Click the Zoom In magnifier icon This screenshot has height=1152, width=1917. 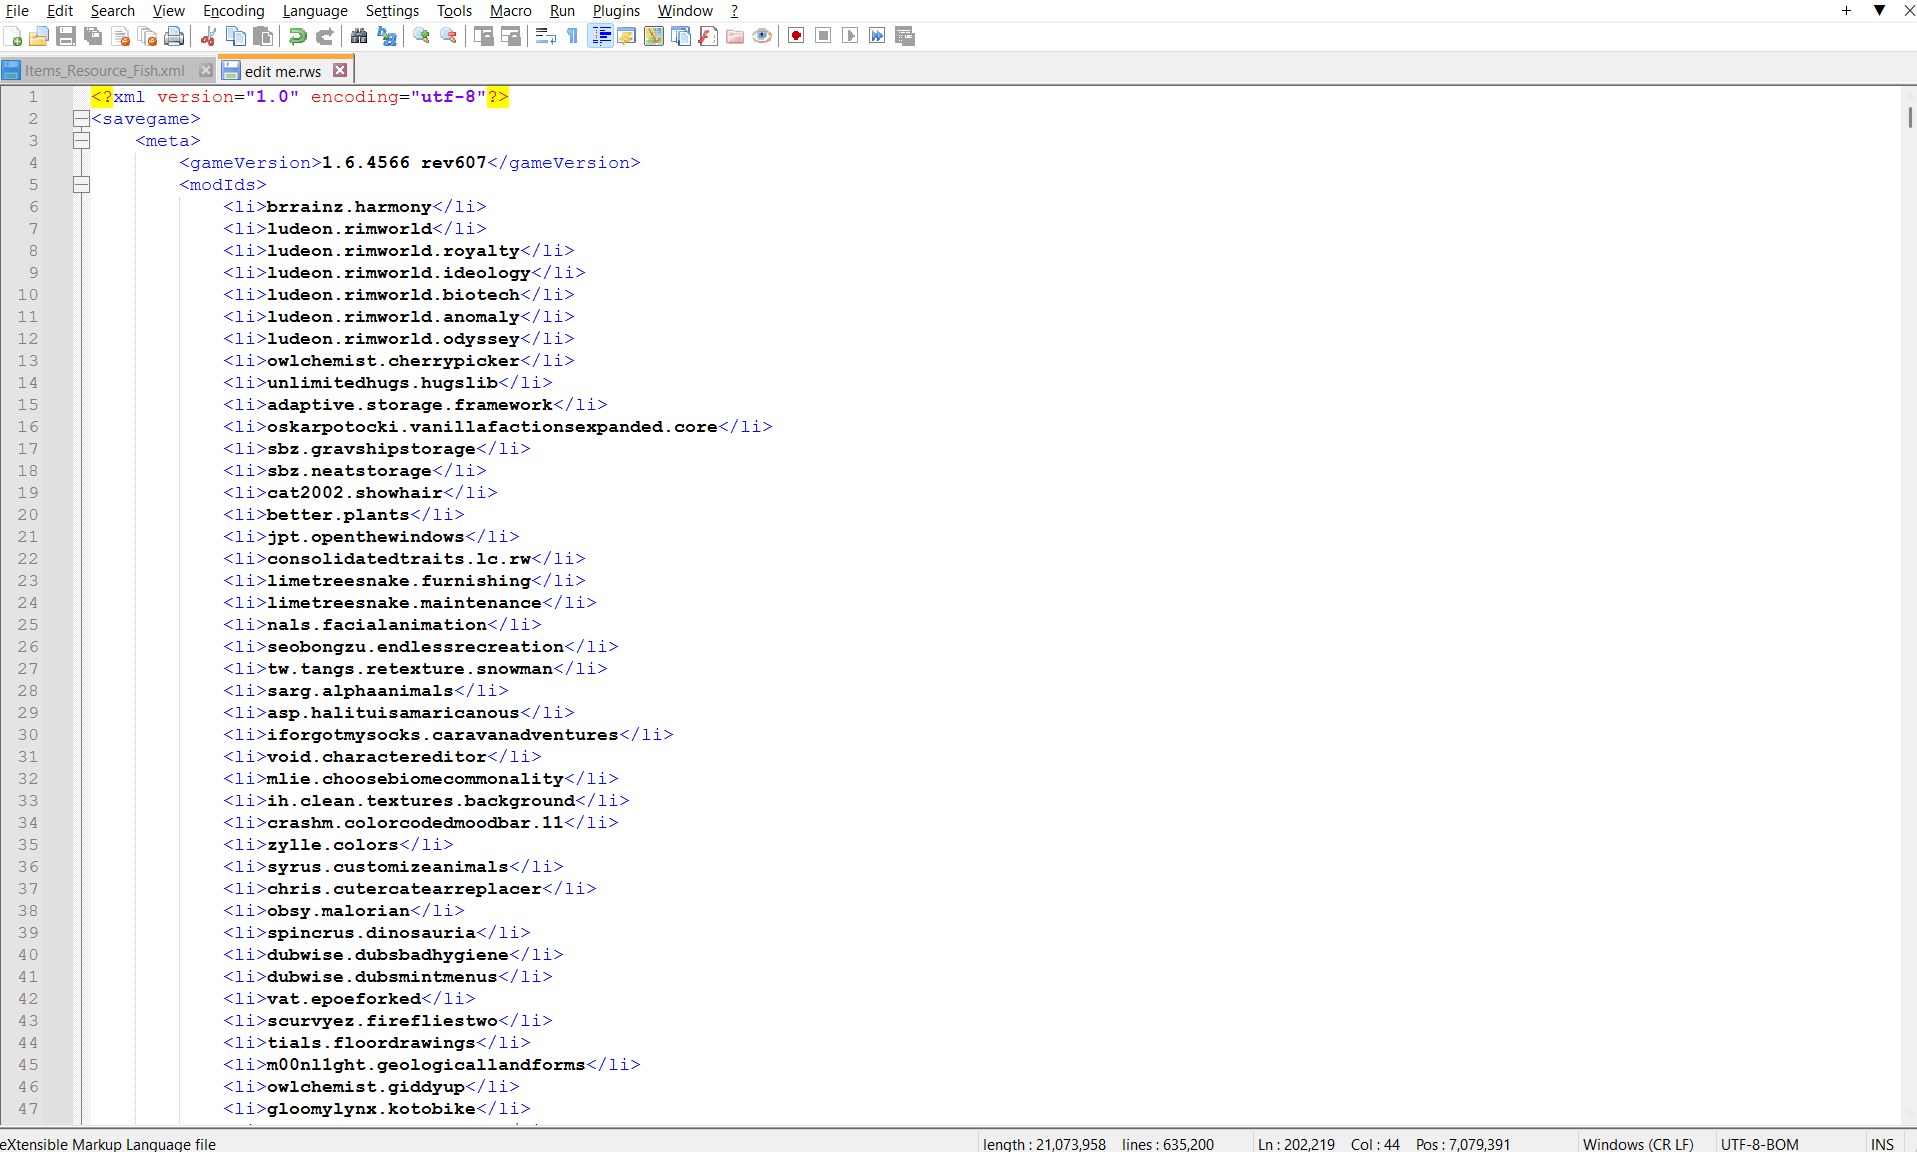421,36
